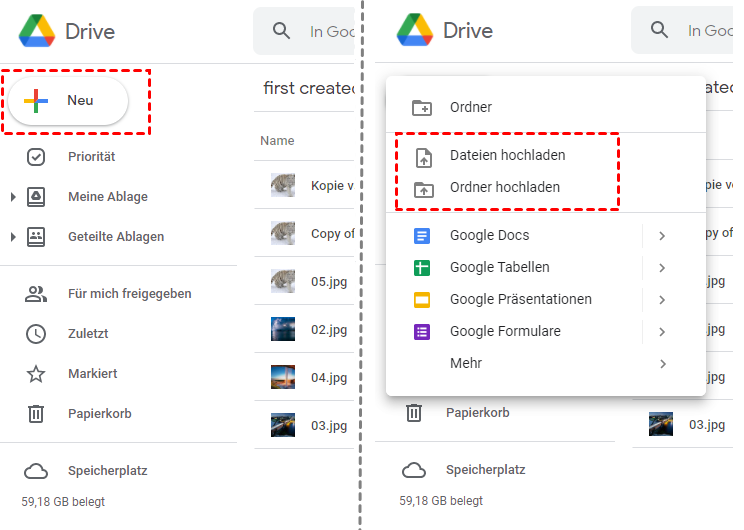Select Ordner hochladen menu entry
744x530 pixels.
coord(504,188)
